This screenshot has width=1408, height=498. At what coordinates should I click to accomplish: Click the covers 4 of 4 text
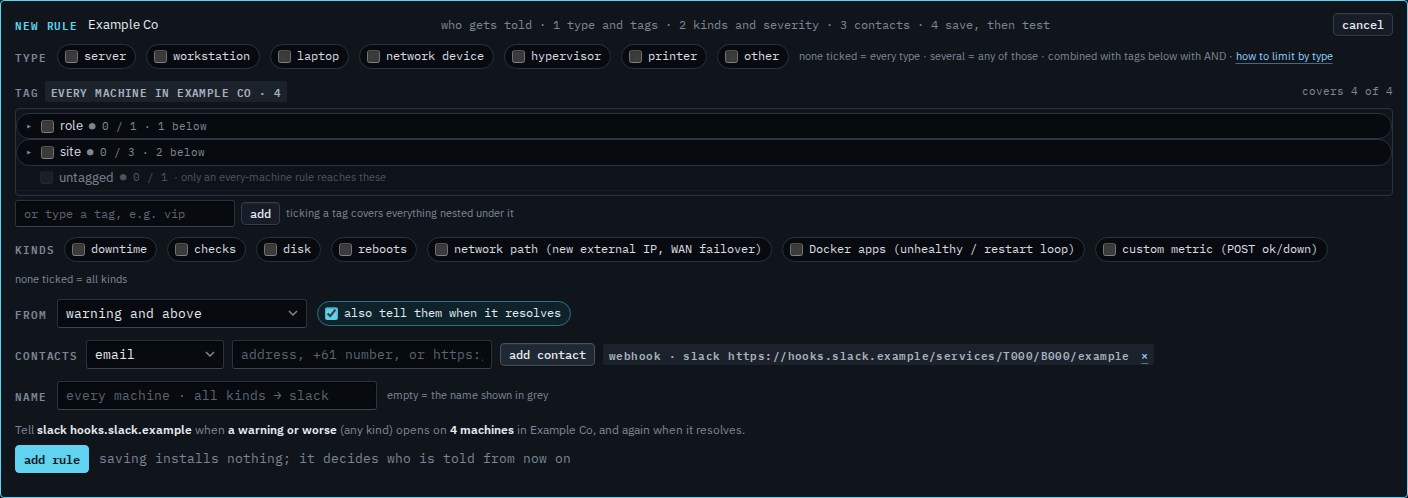1347,92
